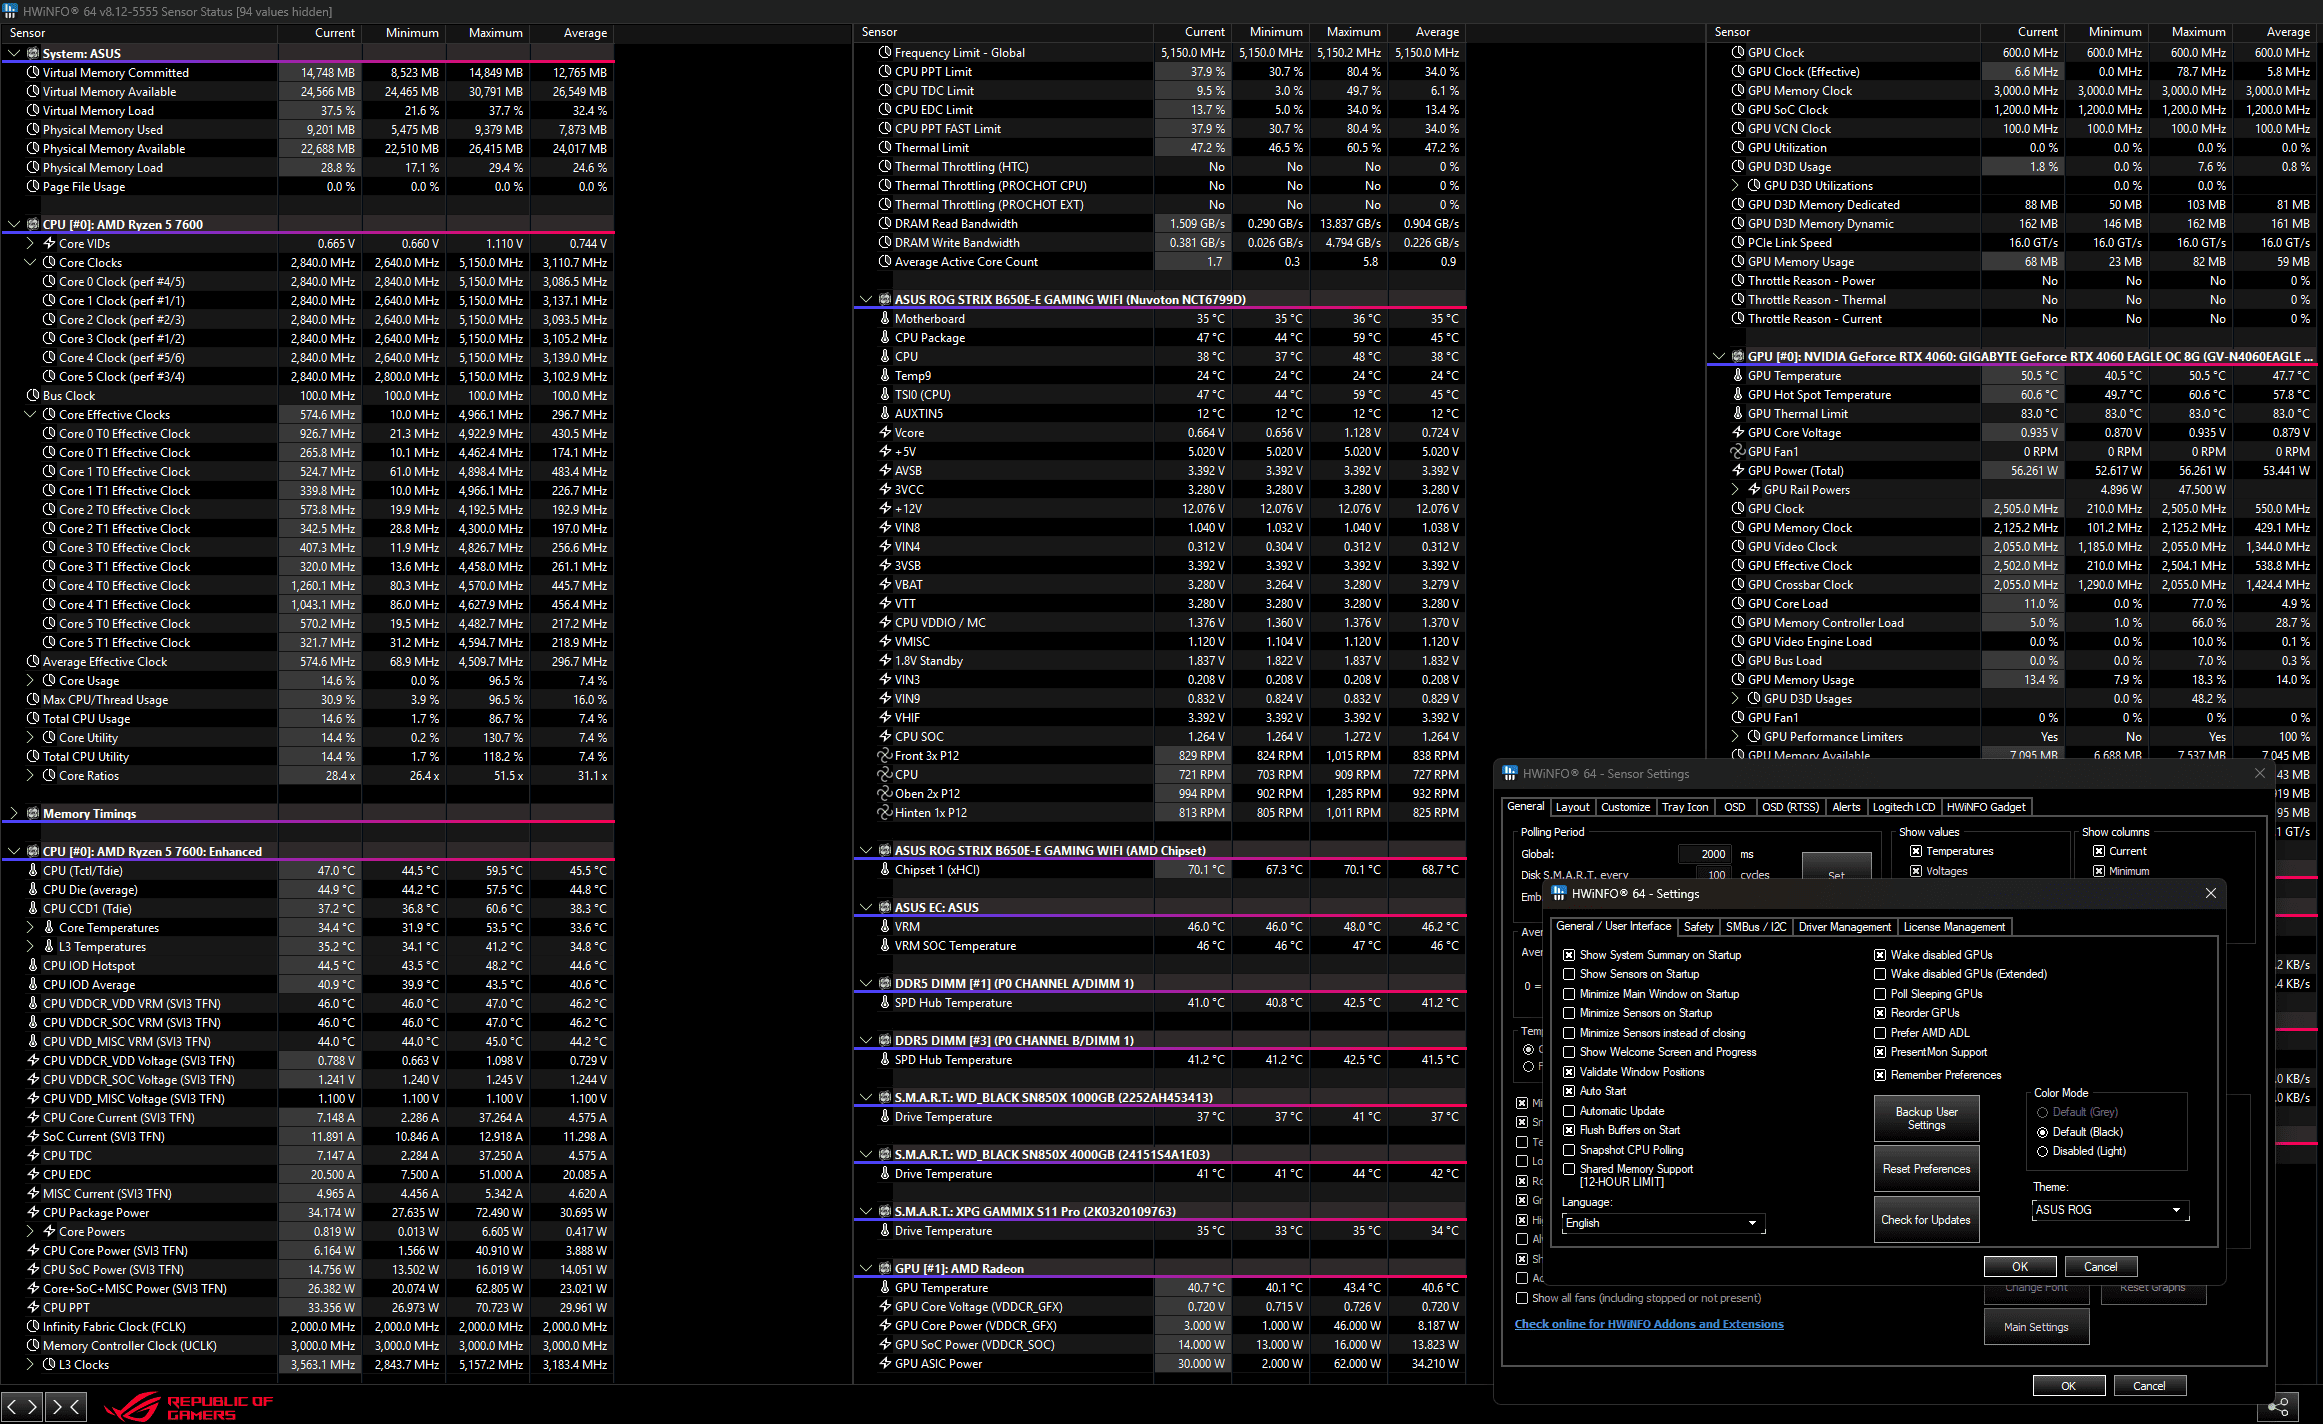The height and width of the screenshot is (1424, 2323).
Task: Click the Backup User Settings button
Action: pyautogui.click(x=1926, y=1118)
